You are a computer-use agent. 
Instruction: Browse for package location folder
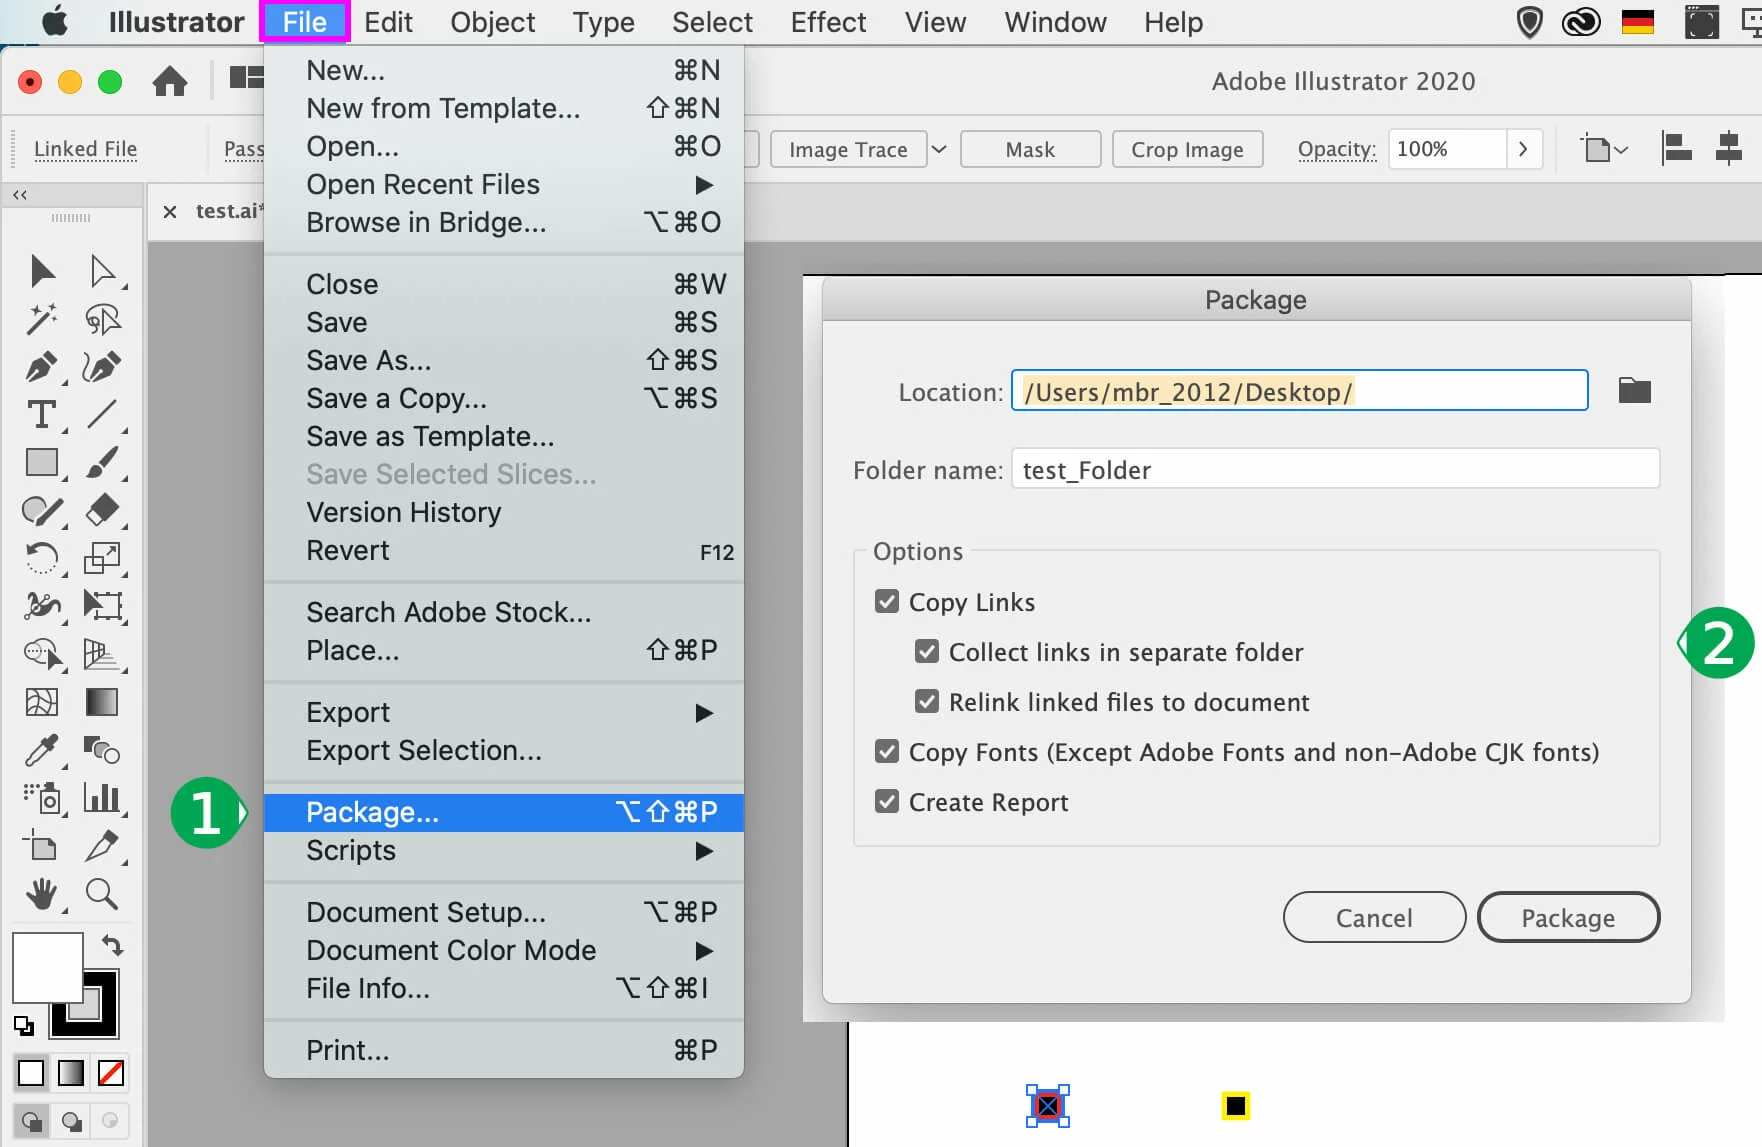1635,391
